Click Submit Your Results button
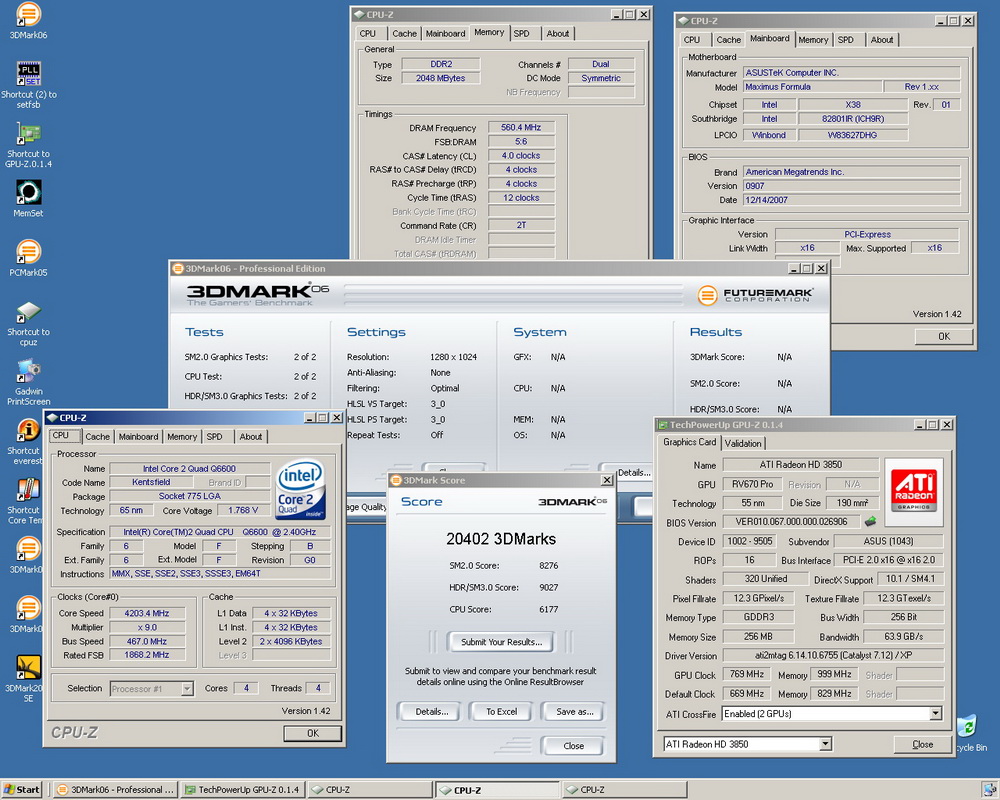 point(501,642)
